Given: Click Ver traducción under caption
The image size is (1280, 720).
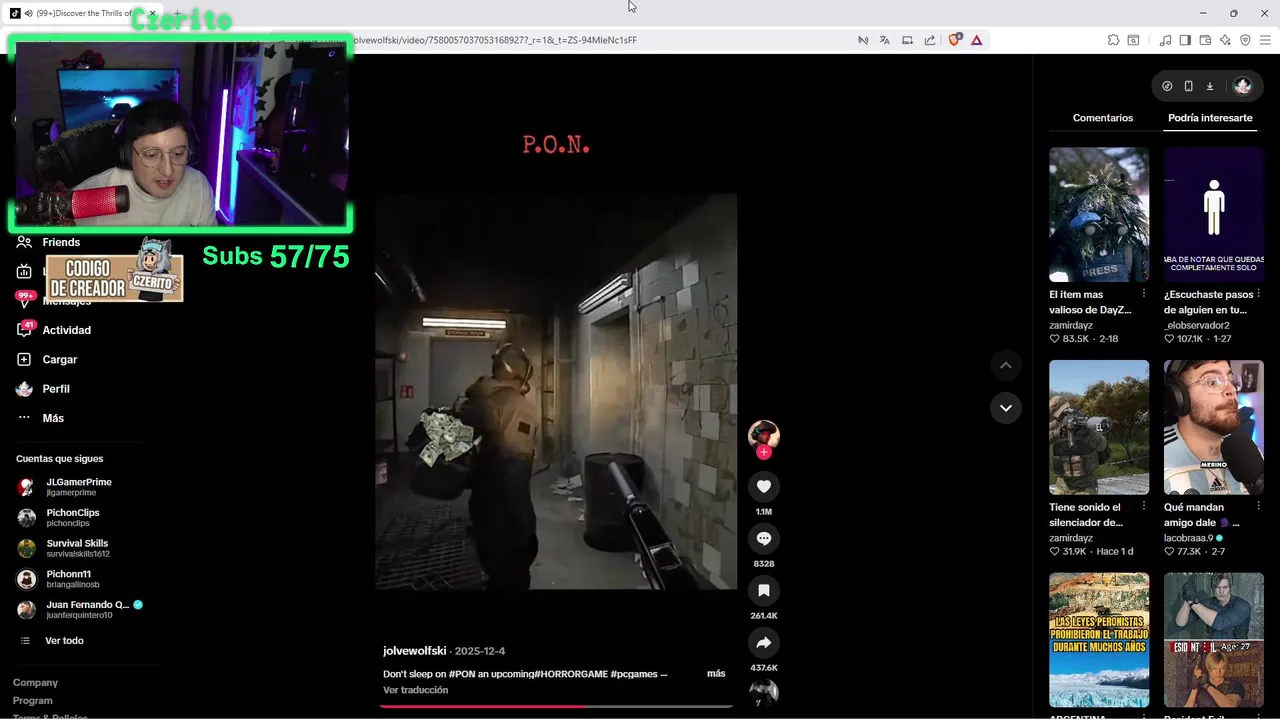Looking at the screenshot, I should point(415,690).
